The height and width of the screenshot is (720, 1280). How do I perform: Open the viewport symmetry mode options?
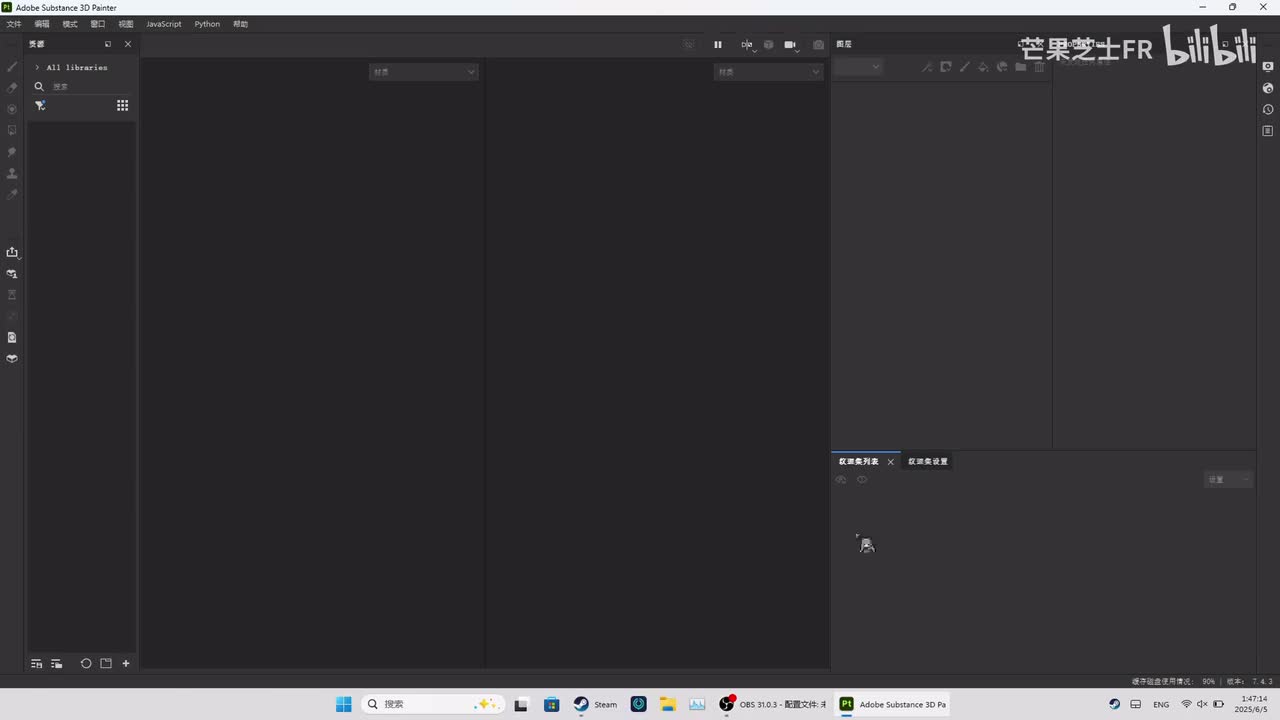pos(747,45)
